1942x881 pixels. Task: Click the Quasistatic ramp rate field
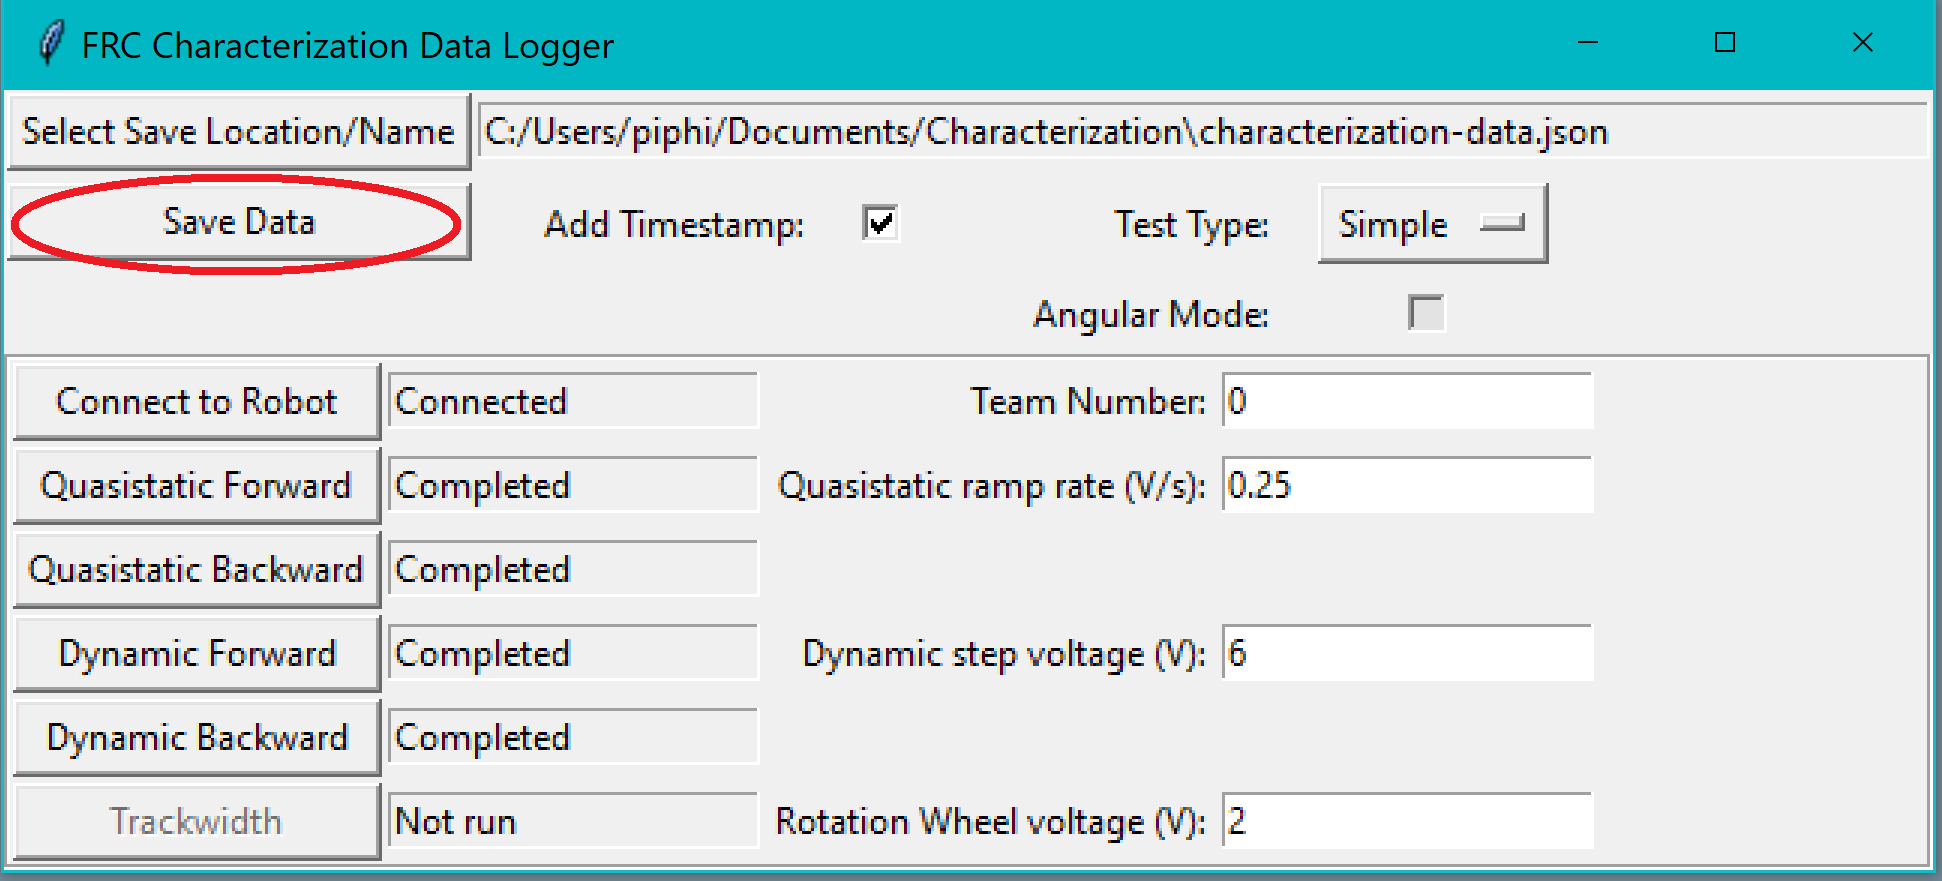(1407, 485)
